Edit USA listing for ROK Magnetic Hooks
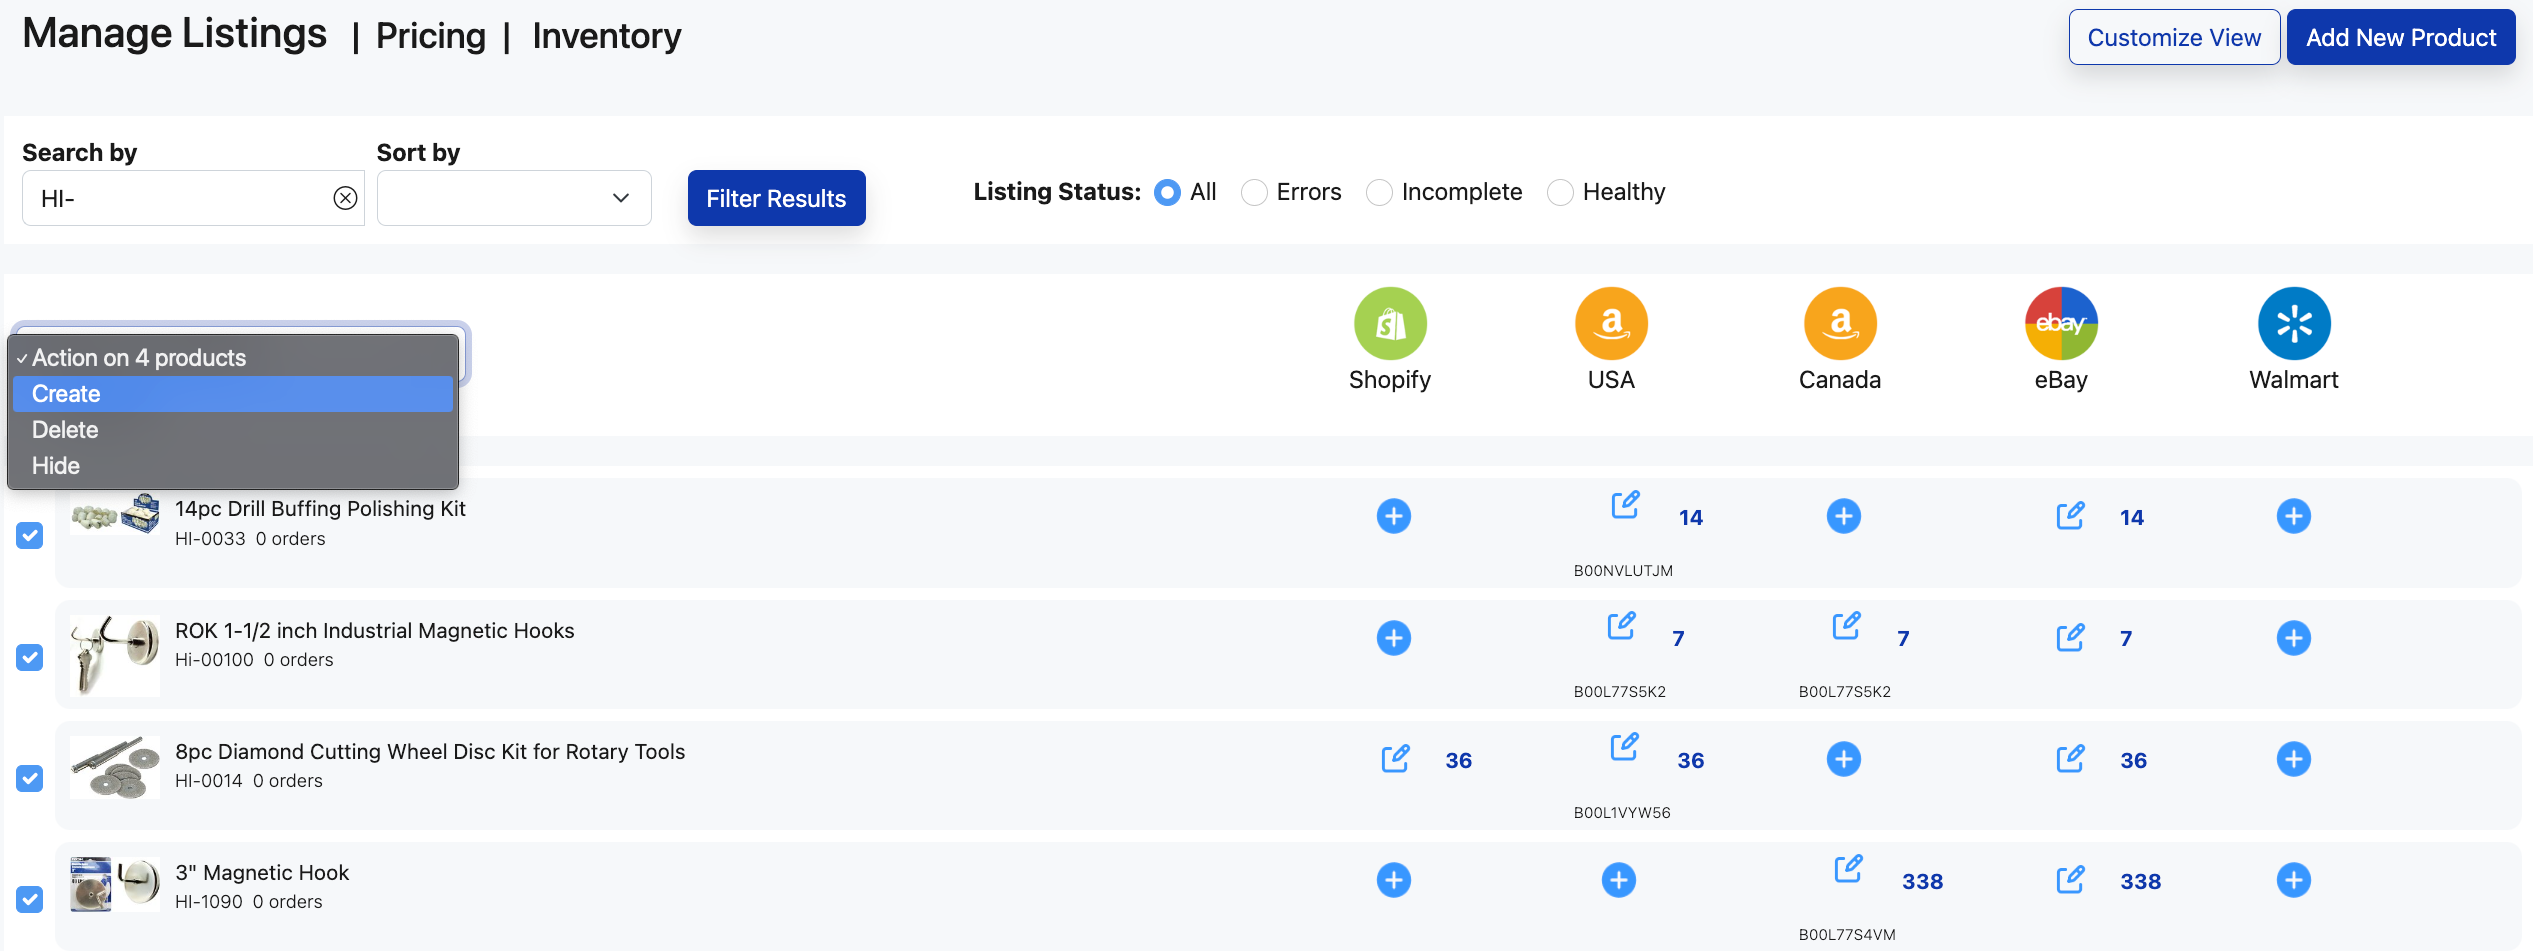The image size is (2533, 951). coord(1621,626)
